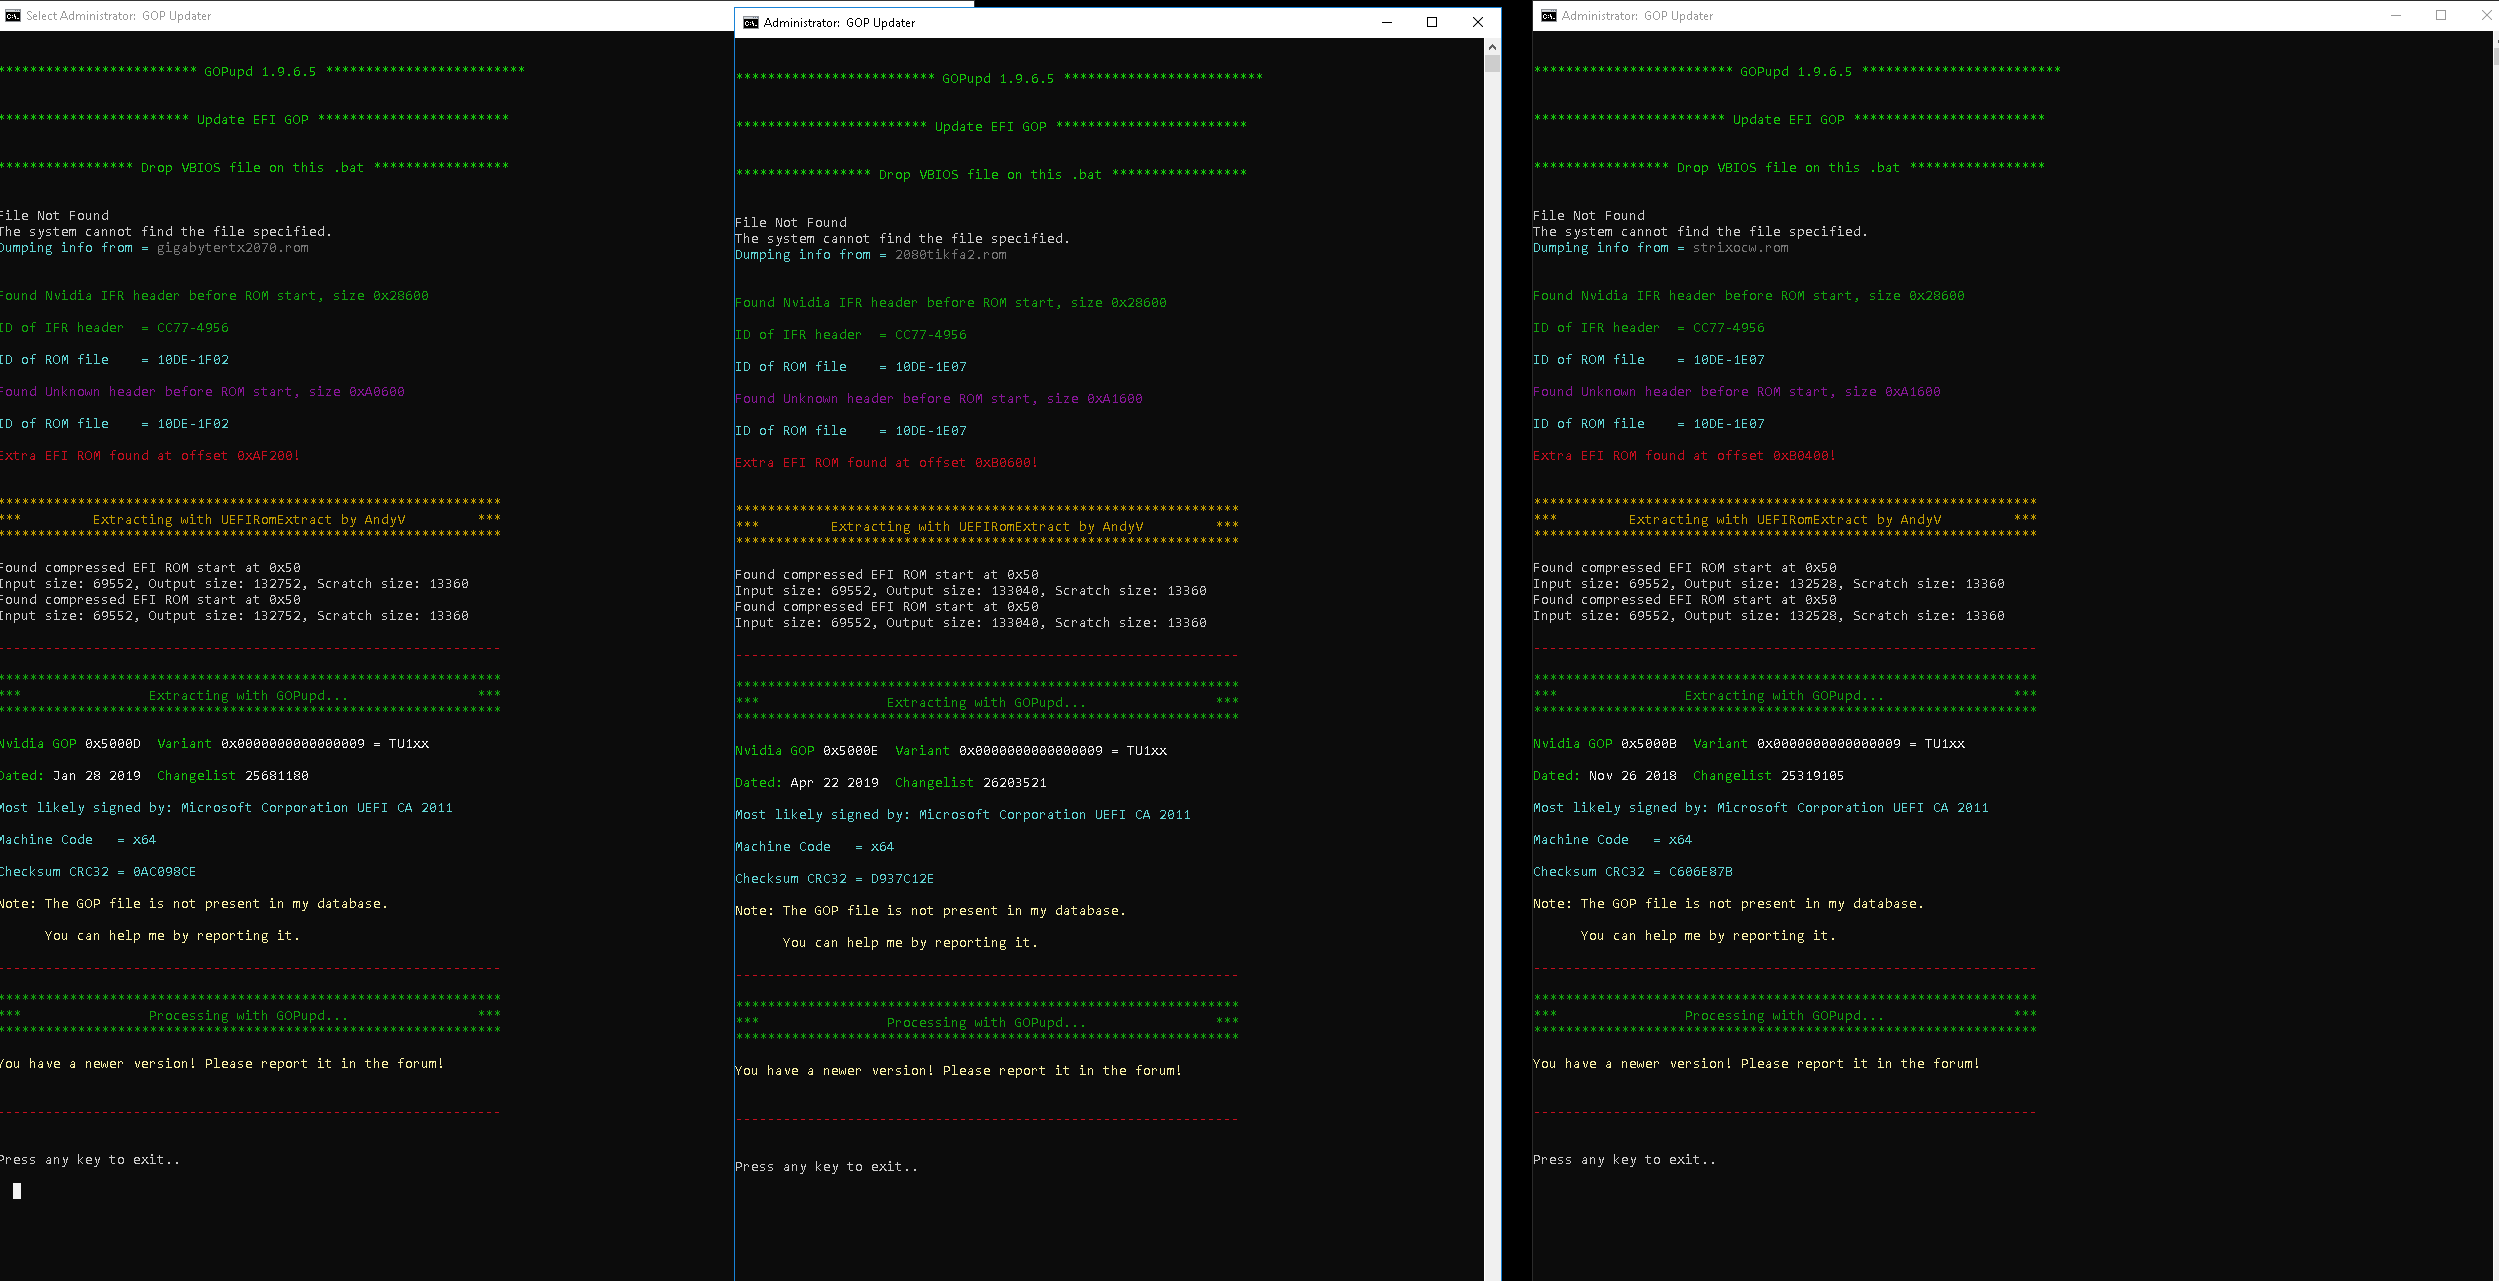The width and height of the screenshot is (2499, 1281).
Task: Click changelist number '25319105' in right window
Action: (1812, 776)
